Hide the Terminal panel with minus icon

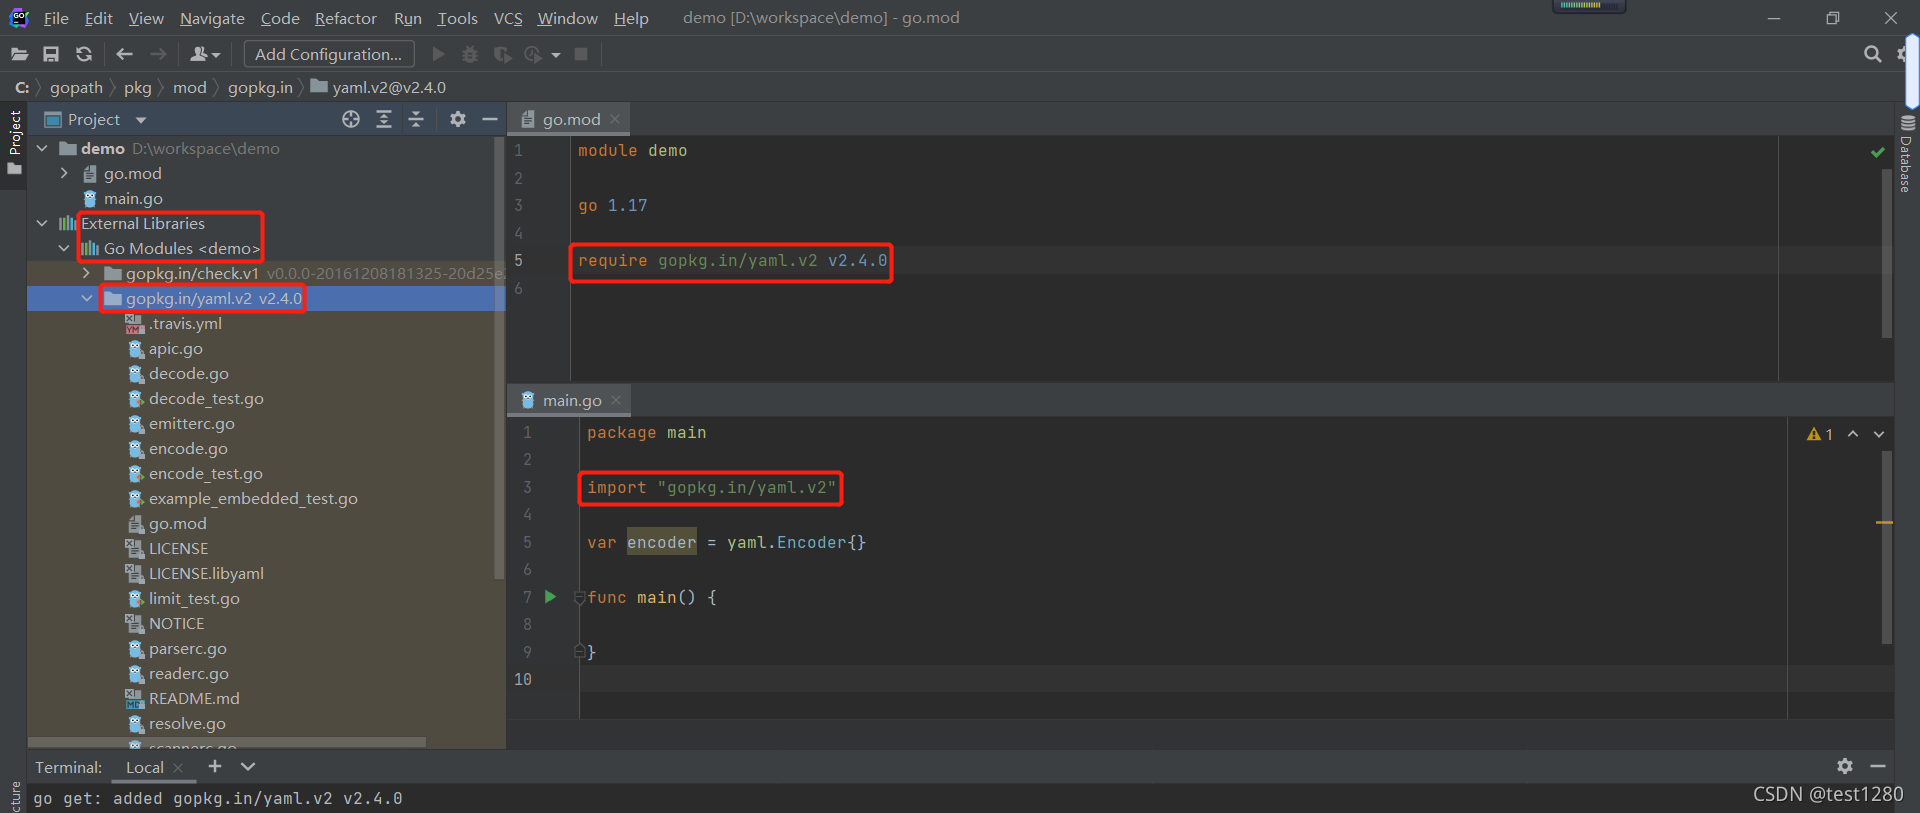pos(1877,766)
